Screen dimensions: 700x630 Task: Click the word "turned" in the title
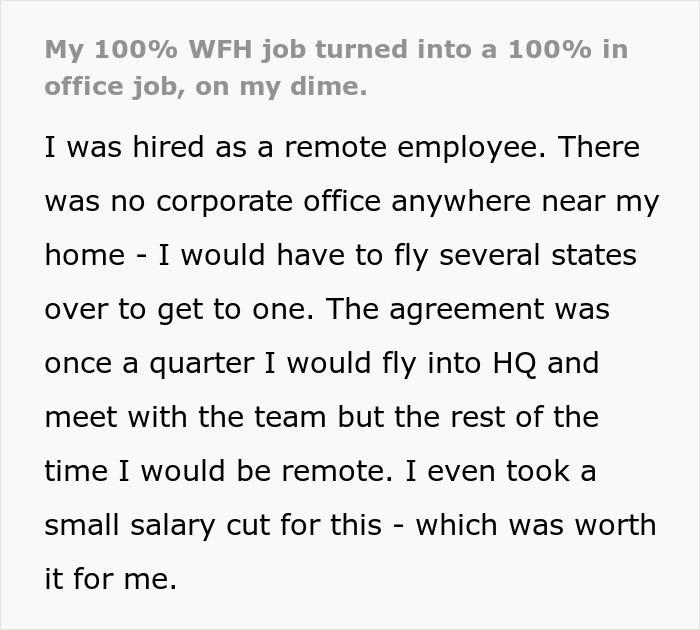361,49
